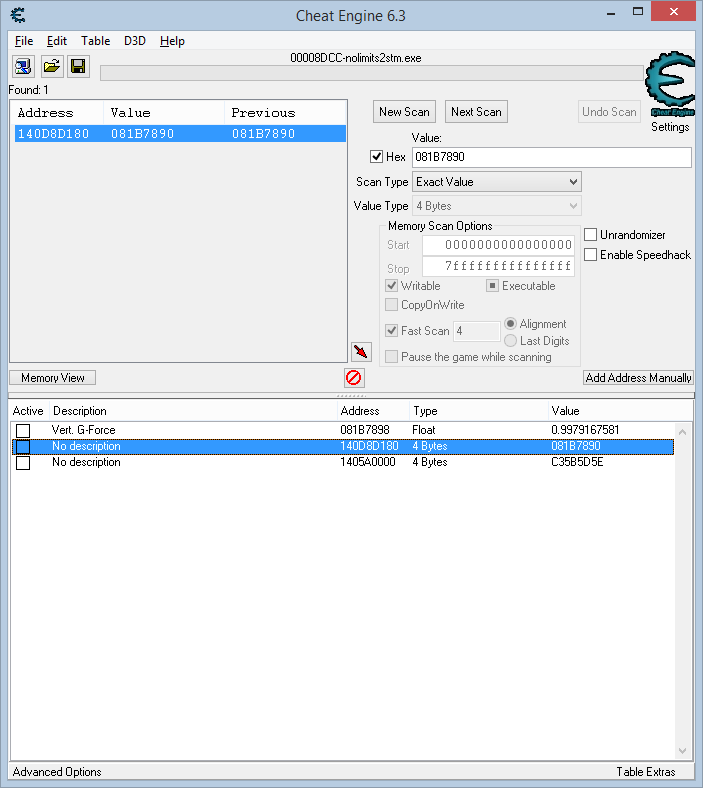The height and width of the screenshot is (788, 703).
Task: Select found address 140D8D180 result row
Action: pos(180,134)
